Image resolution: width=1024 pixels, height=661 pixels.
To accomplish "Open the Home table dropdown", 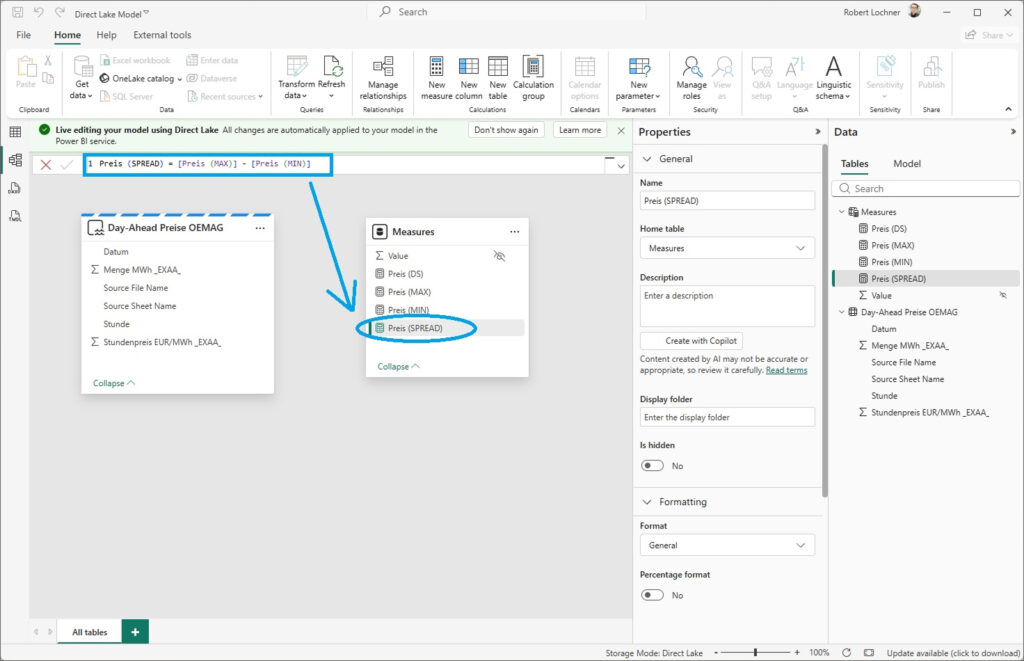I will [x=727, y=248].
